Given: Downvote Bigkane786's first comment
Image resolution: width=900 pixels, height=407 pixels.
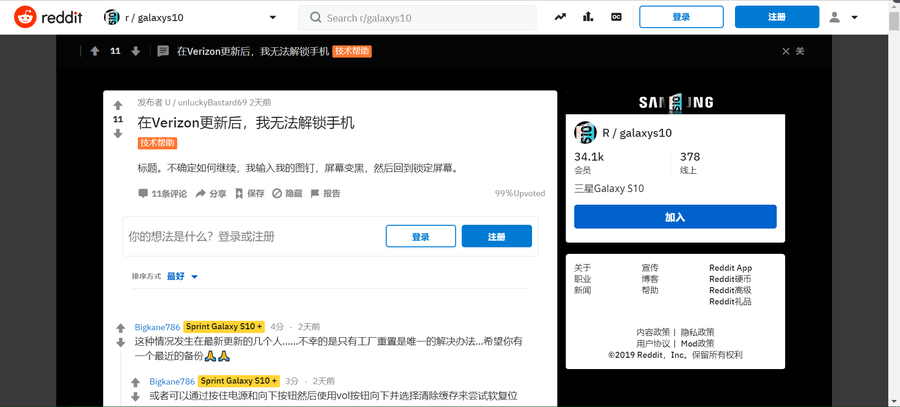Looking at the screenshot, I should [x=121, y=343].
